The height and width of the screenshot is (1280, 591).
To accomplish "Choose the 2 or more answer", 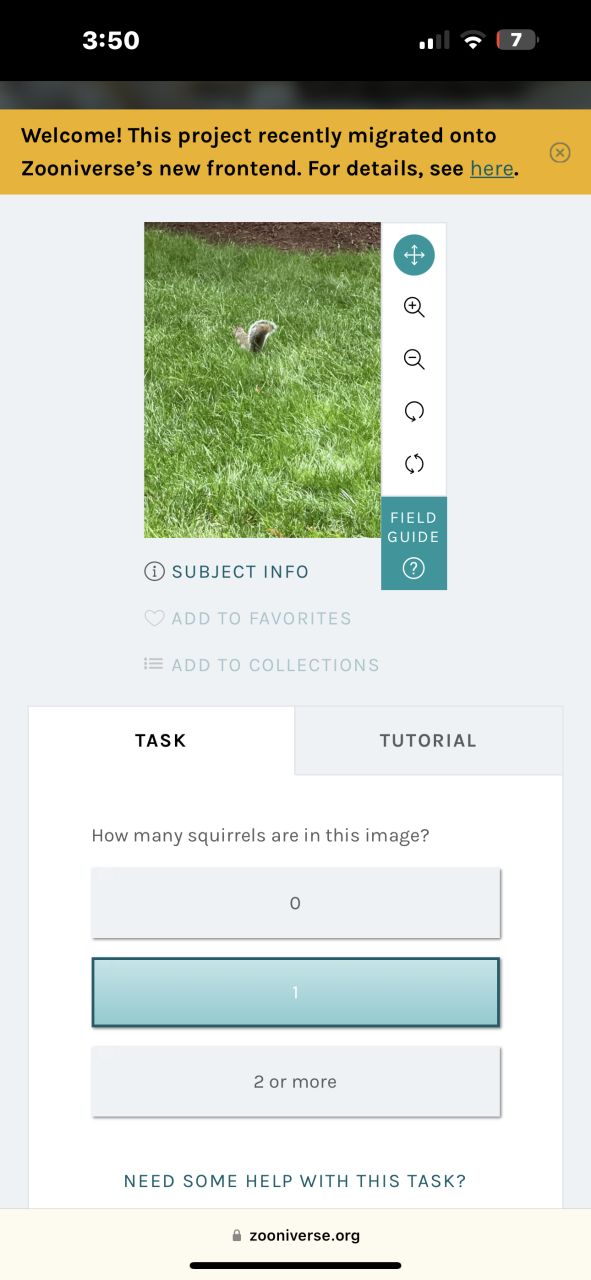I will (x=295, y=1082).
